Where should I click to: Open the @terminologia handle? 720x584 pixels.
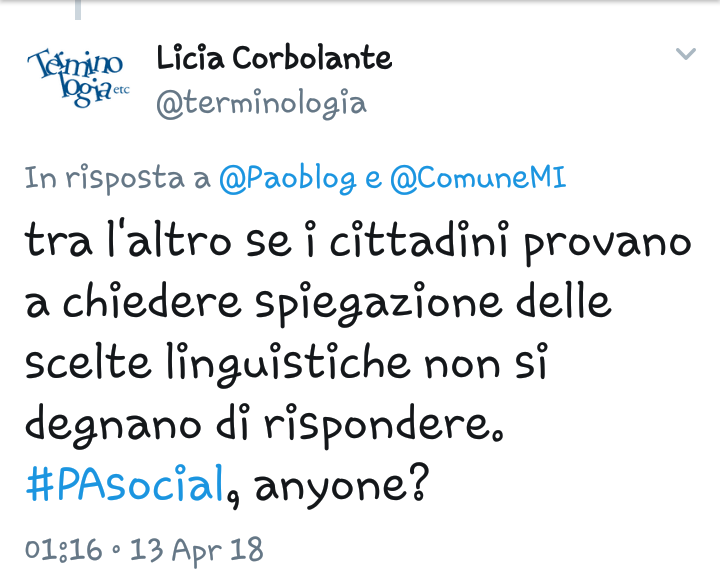click(x=261, y=103)
